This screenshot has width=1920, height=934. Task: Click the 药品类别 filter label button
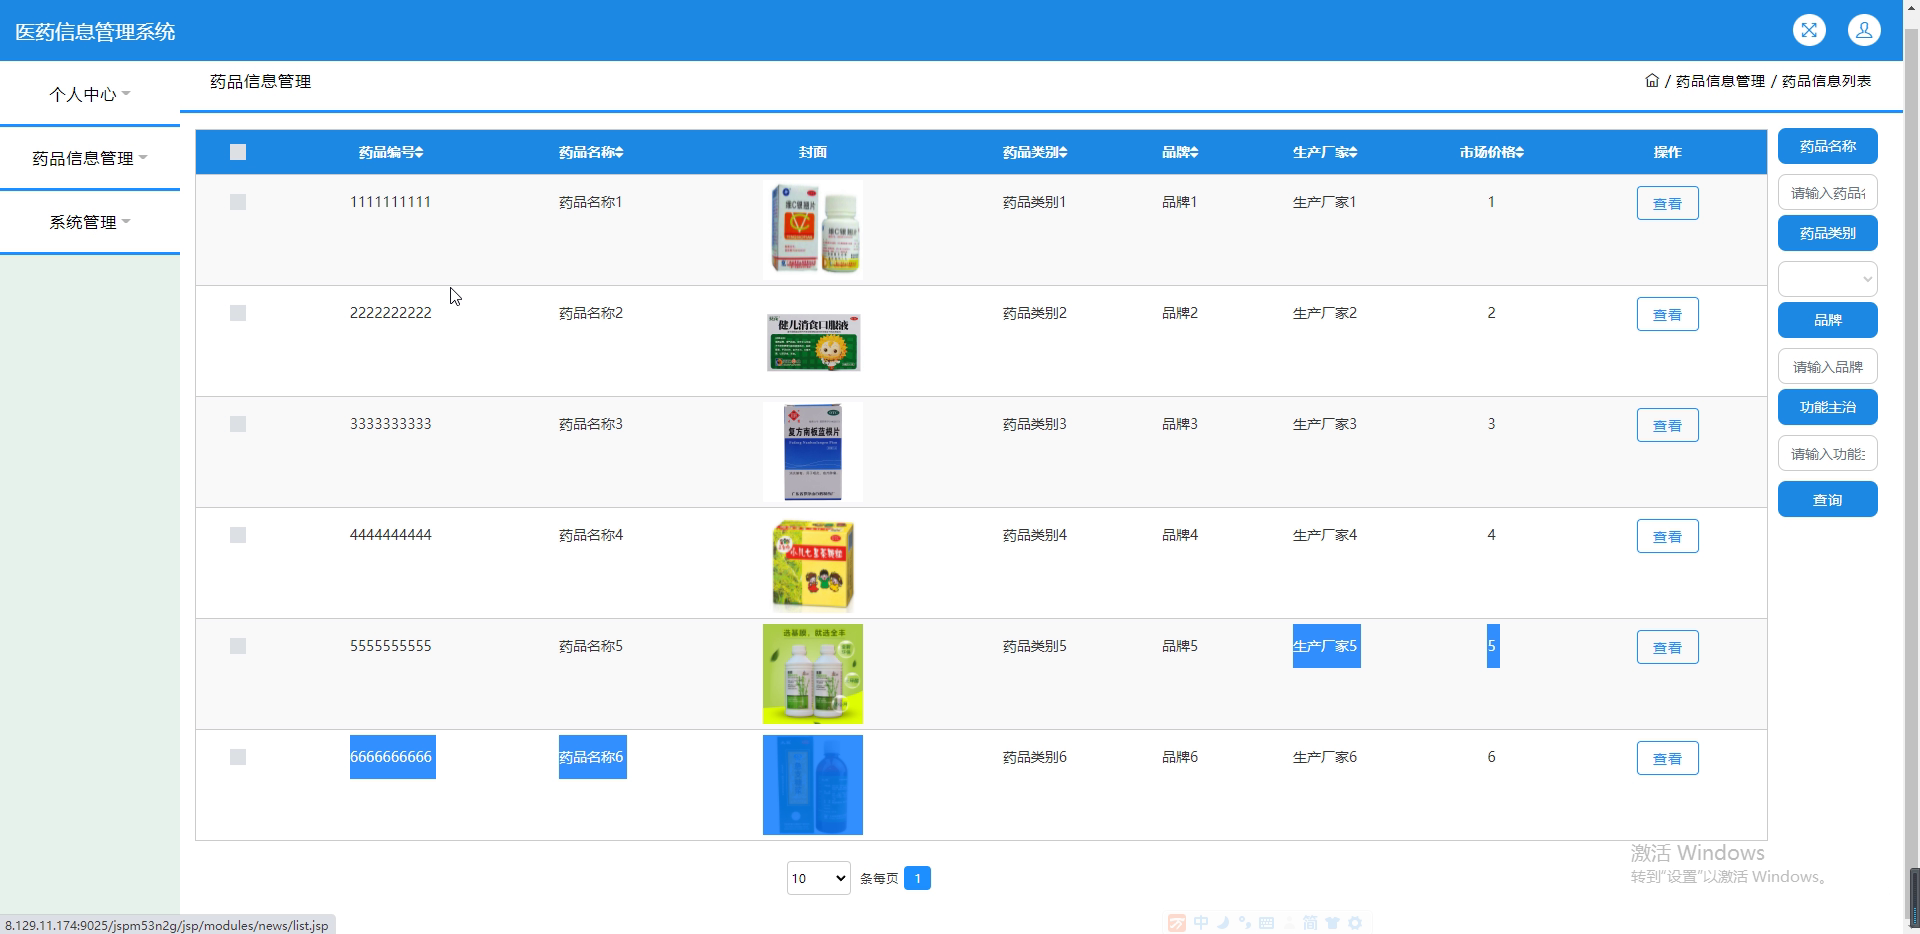[1827, 233]
